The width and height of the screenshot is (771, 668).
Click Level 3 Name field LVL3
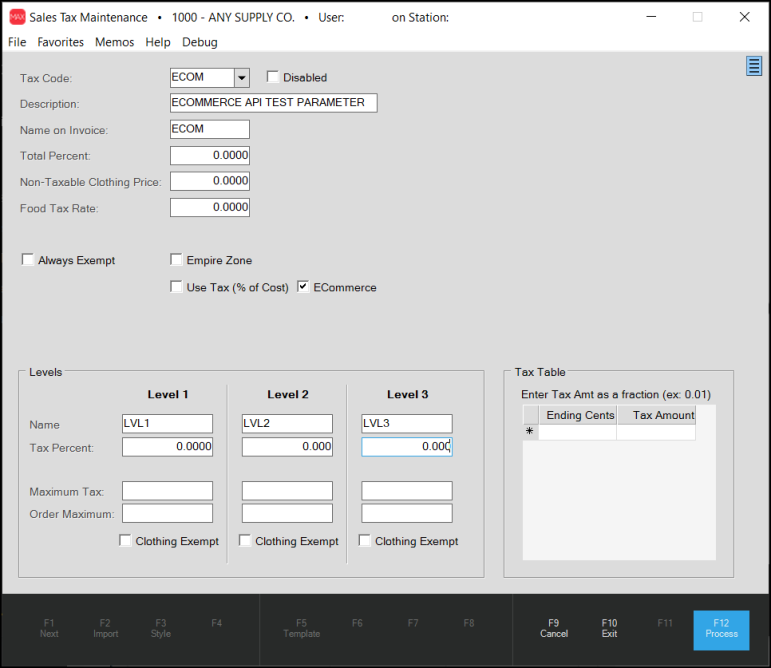coord(407,423)
